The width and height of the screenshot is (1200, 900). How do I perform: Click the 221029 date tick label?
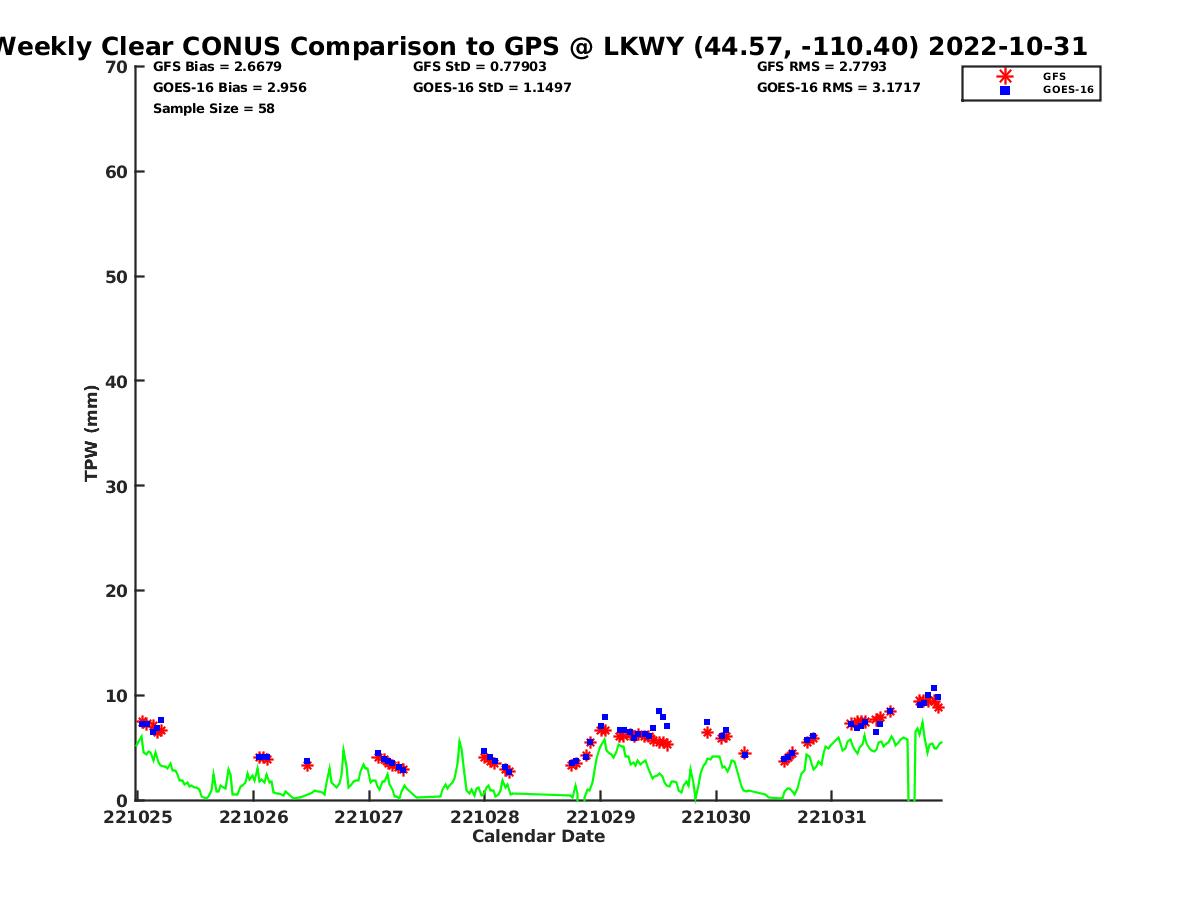600,817
